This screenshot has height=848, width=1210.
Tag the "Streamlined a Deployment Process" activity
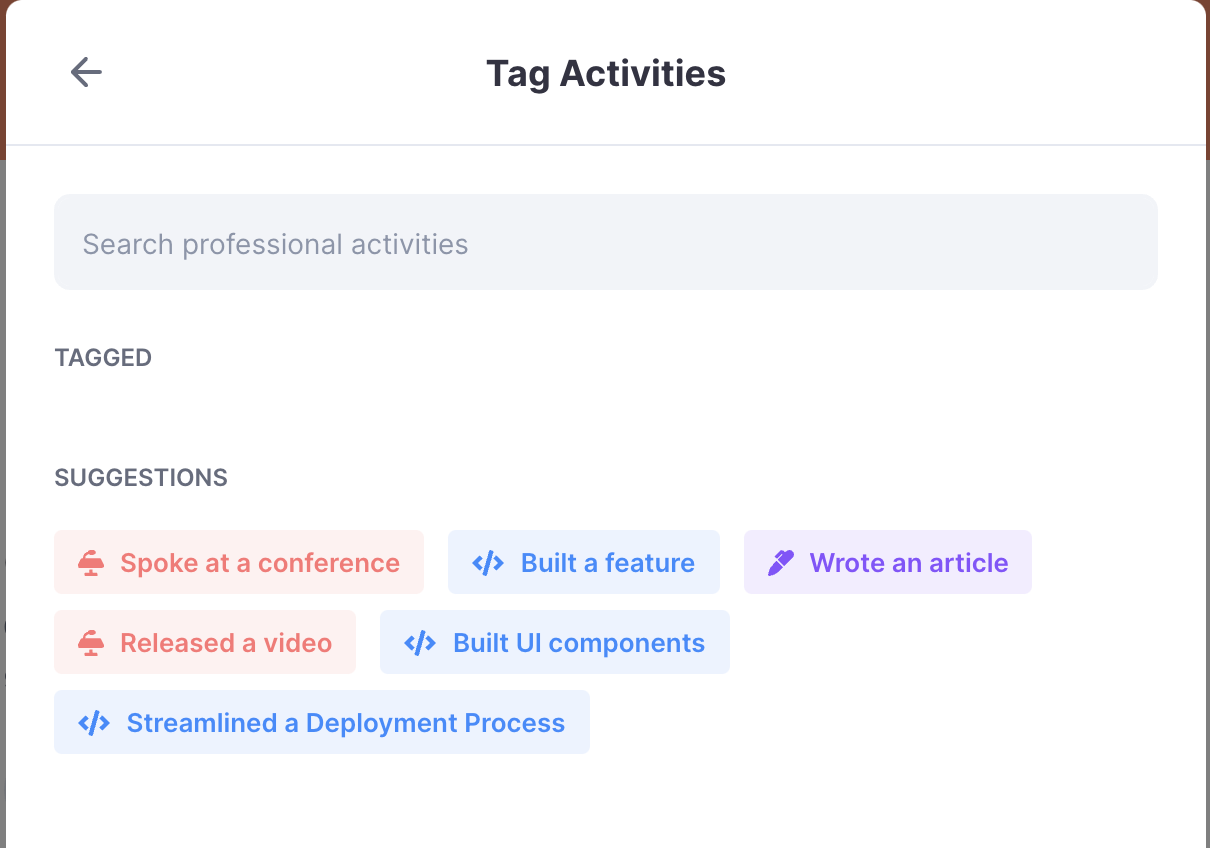322,722
